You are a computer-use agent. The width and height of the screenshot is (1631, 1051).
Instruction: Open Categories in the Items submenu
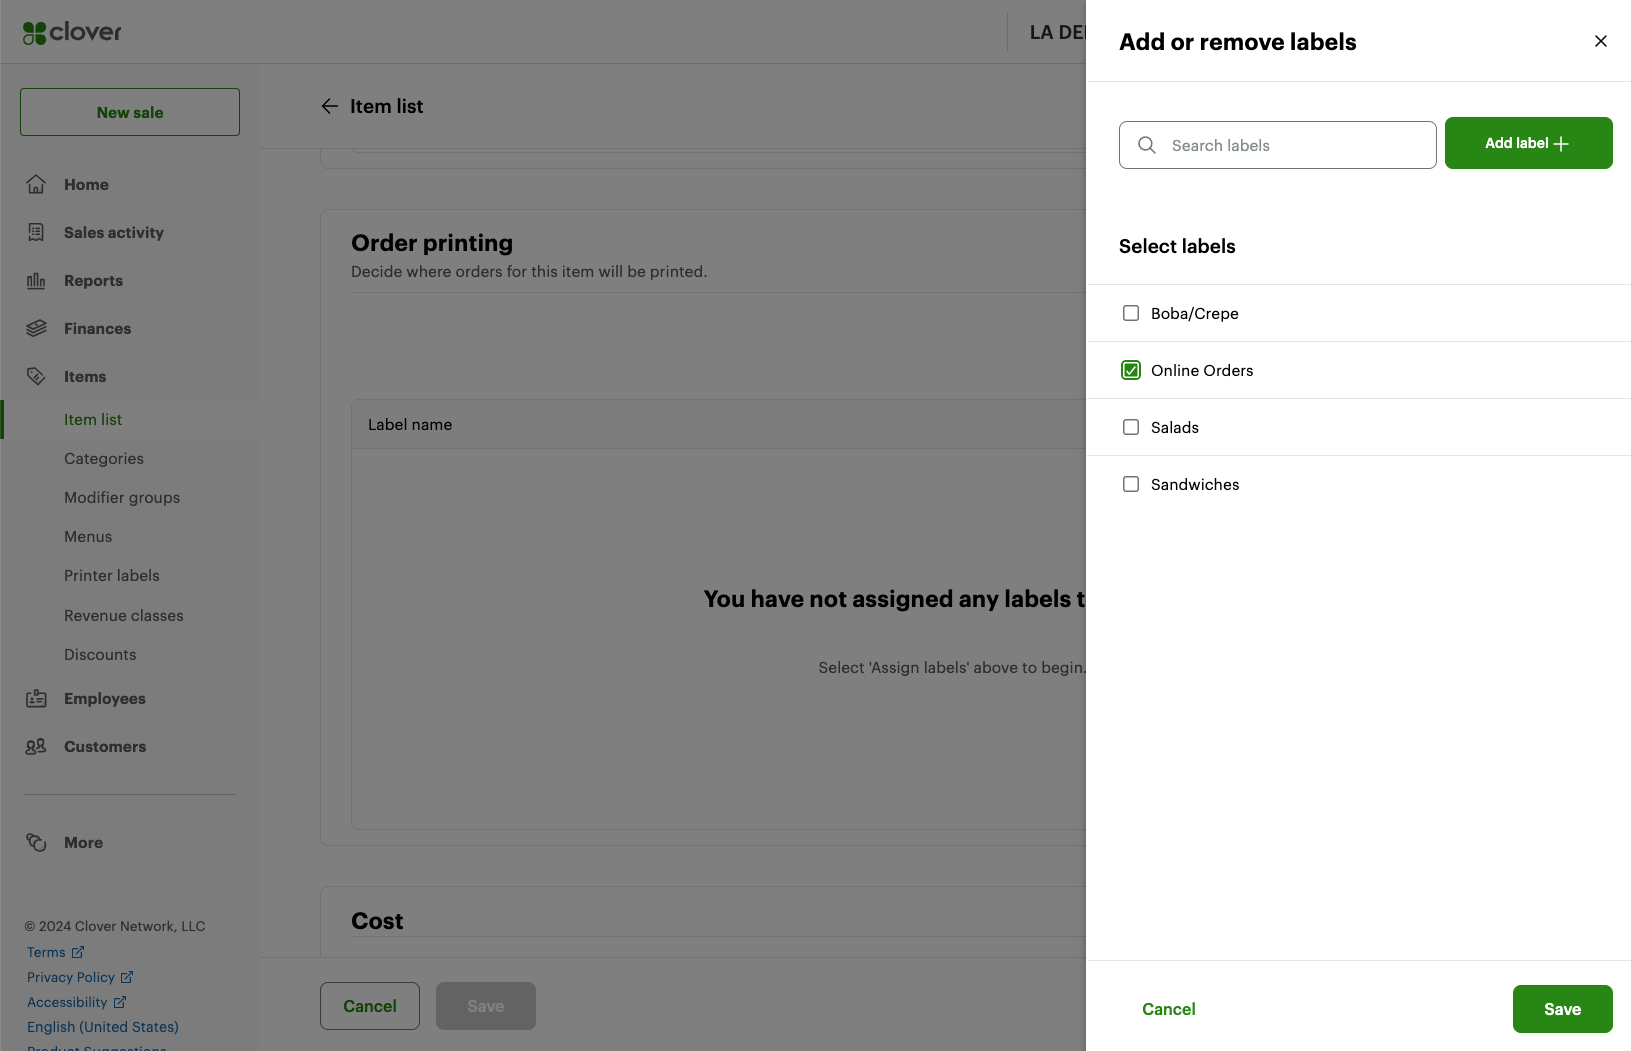pyautogui.click(x=104, y=458)
